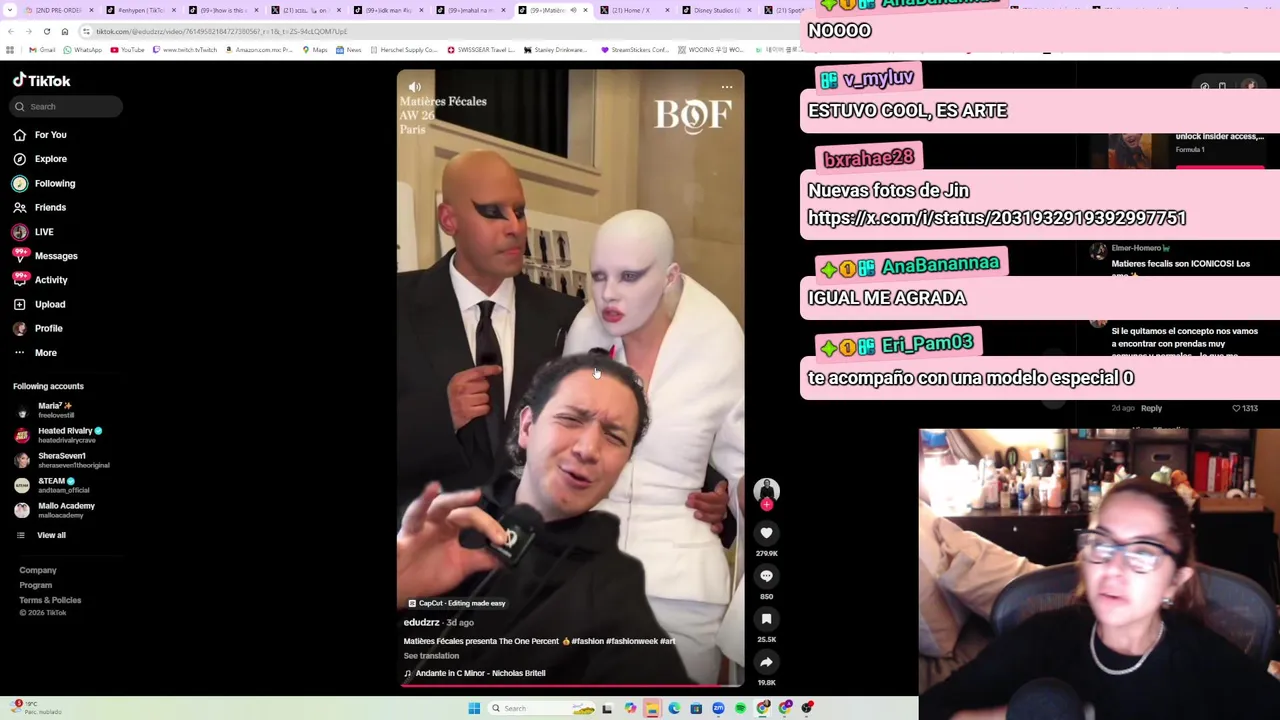The height and width of the screenshot is (720, 1280).
Task: Open the Explore compass icon
Action: [x=20, y=159]
